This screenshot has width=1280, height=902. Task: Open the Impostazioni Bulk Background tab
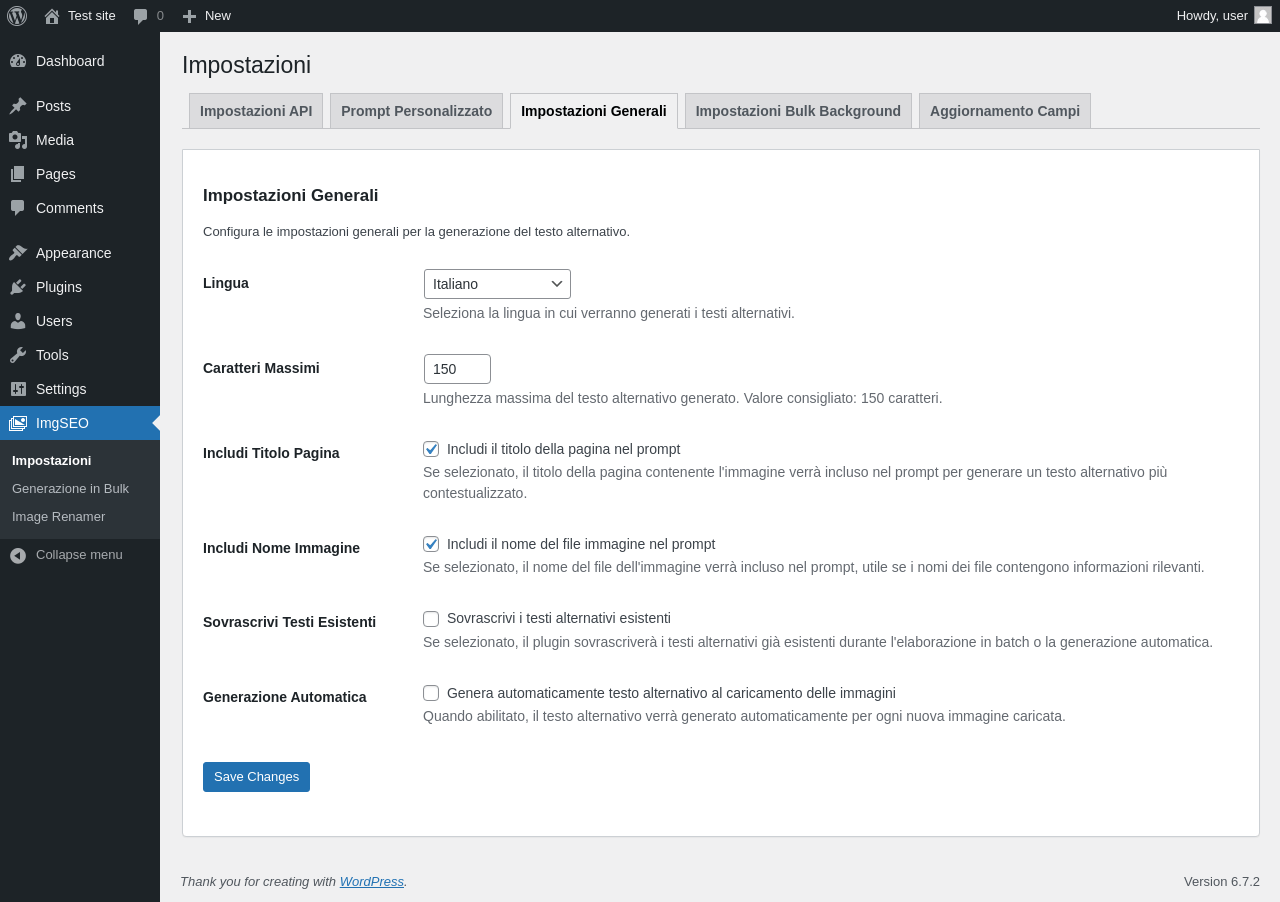[798, 111]
